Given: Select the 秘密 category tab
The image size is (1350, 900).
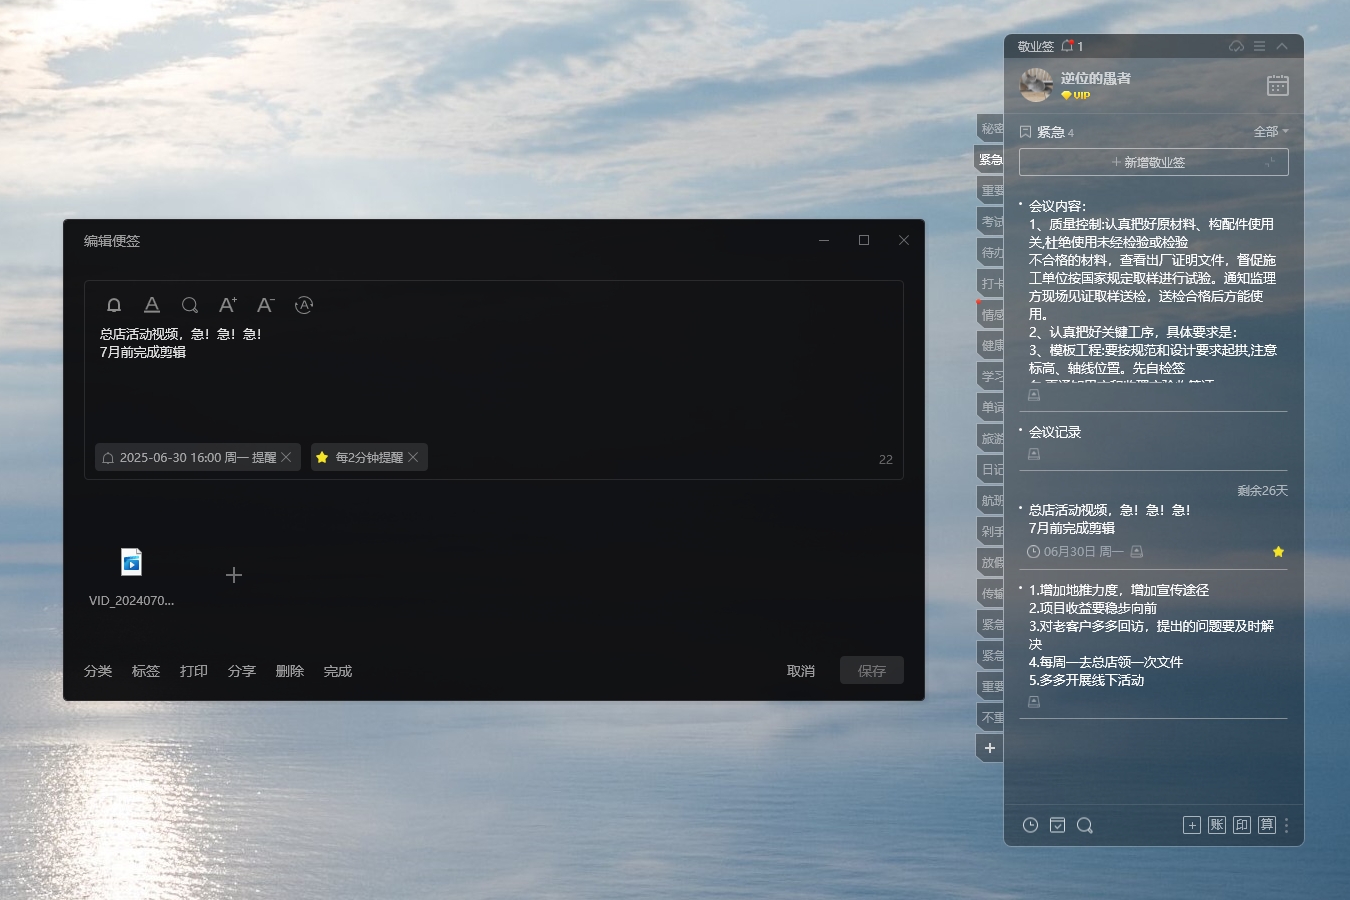Looking at the screenshot, I should [x=990, y=128].
